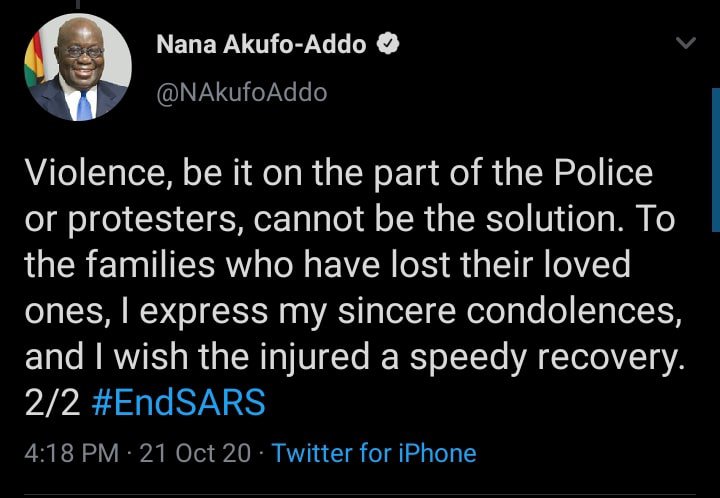Click the thread connector line above the avatar

[78, 5]
